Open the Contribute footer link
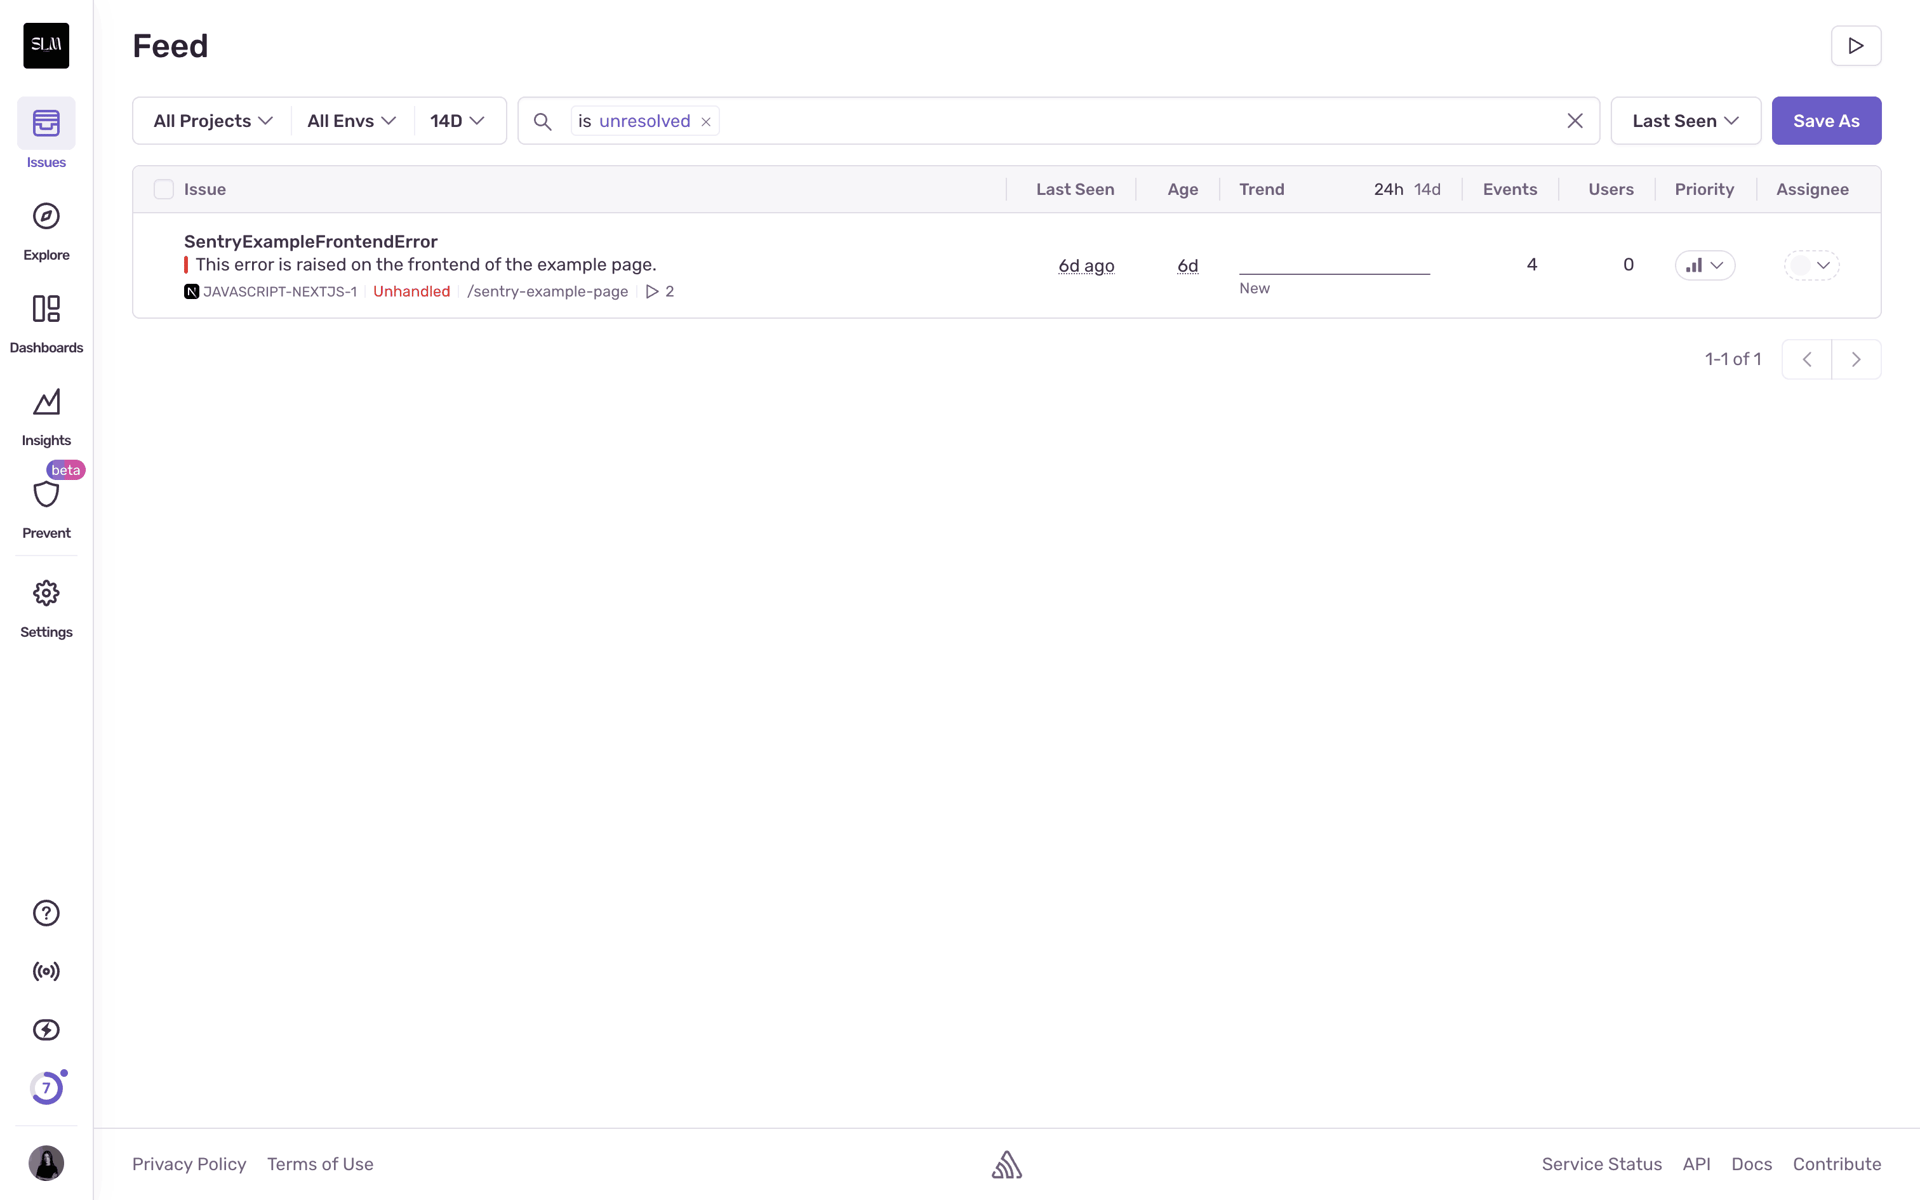This screenshot has height=1200, width=1920. pyautogui.click(x=1837, y=1164)
